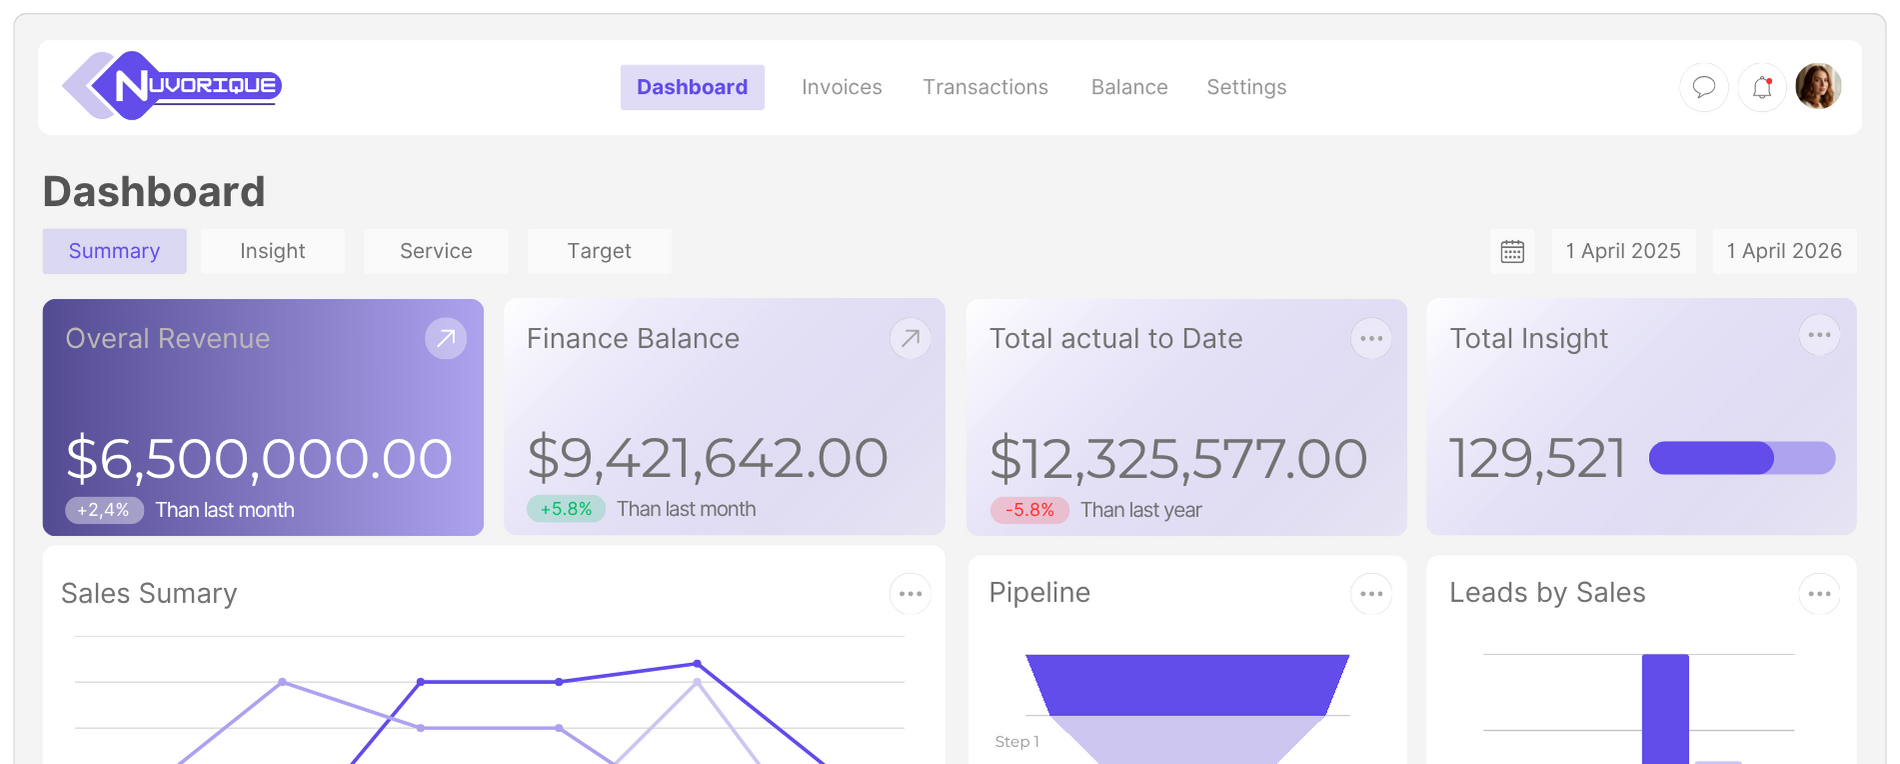Set start date 1 April 2025
Viewport: 1900px width, 764px height.
(1623, 251)
